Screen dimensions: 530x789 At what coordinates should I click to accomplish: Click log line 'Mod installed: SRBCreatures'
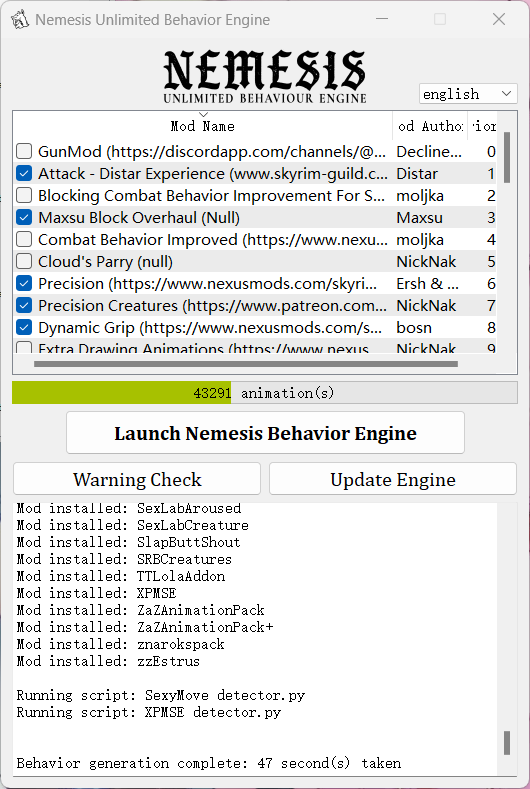[124, 559]
